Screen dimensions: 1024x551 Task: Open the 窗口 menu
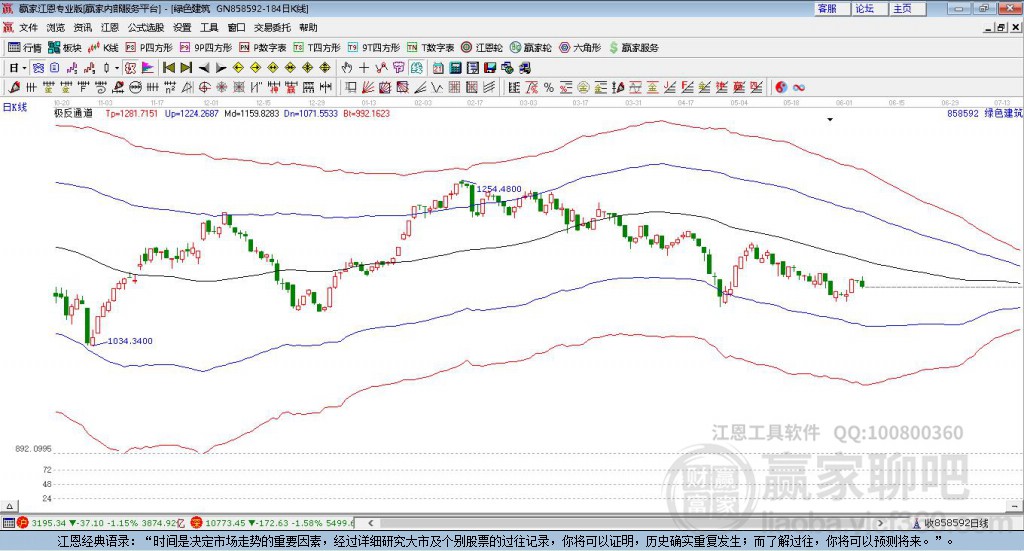pyautogui.click(x=236, y=27)
